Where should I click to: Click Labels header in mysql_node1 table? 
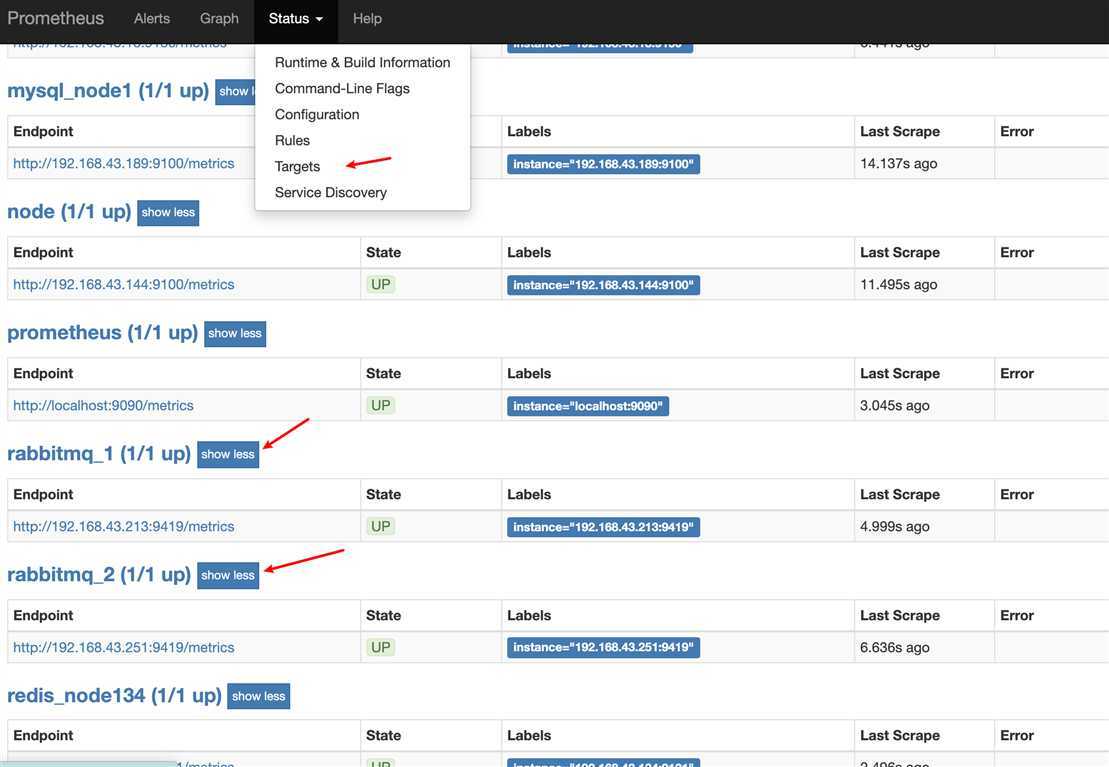coord(529,132)
